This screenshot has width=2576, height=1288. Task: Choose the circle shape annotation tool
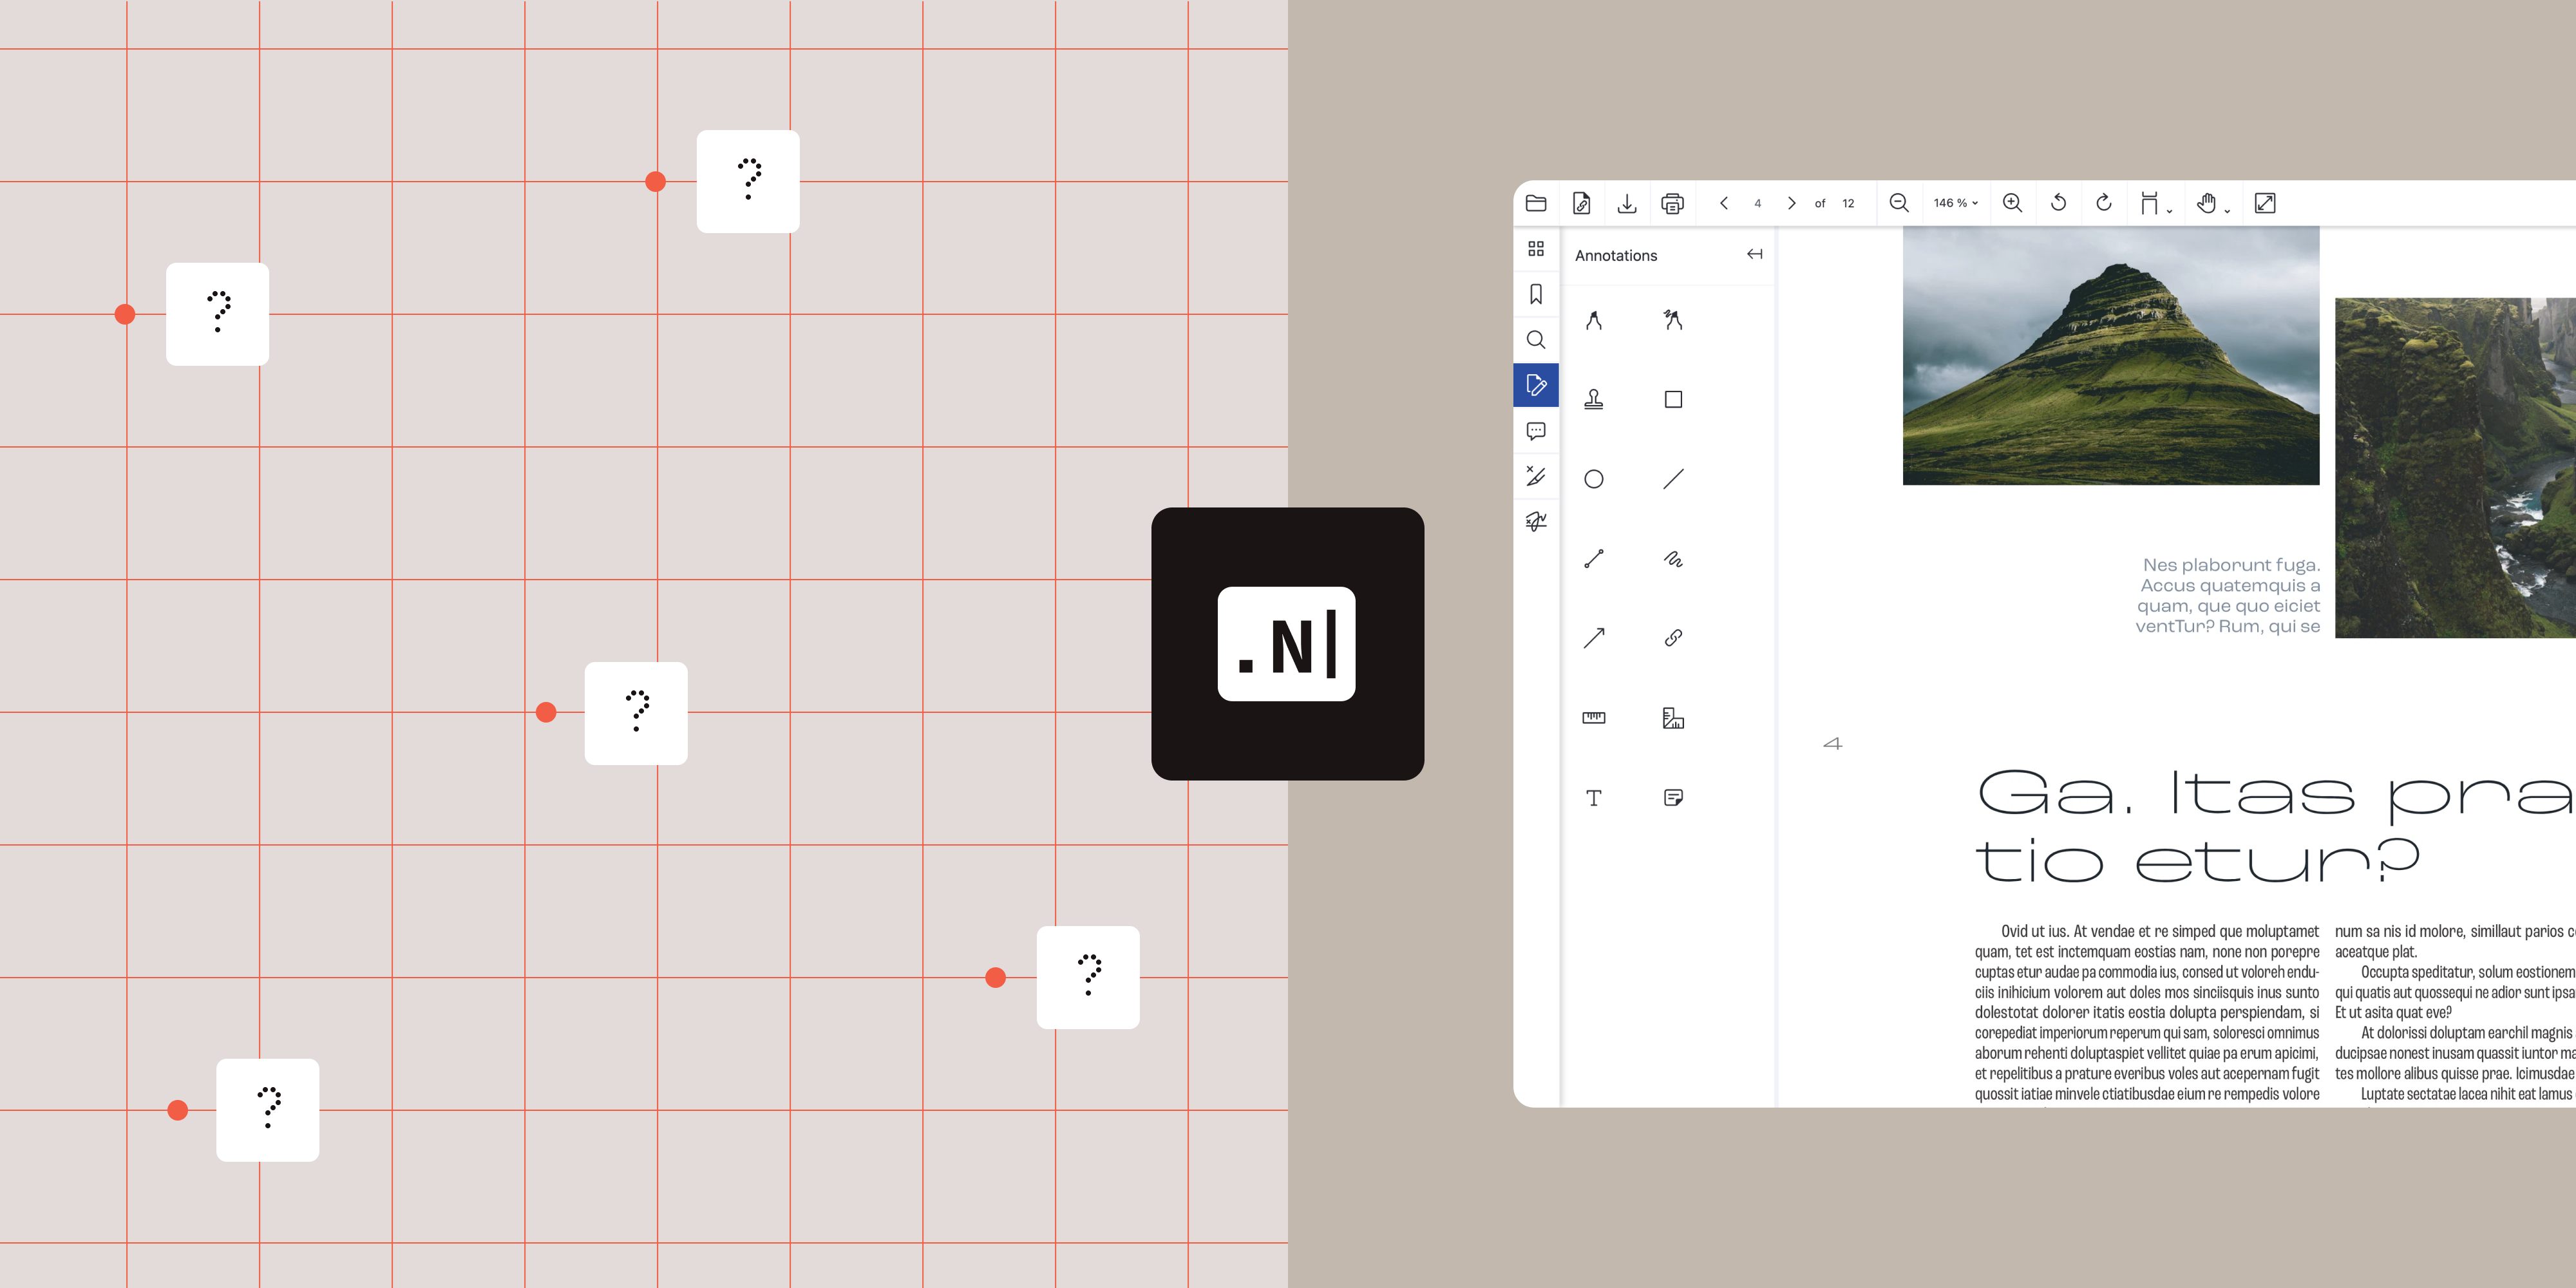point(1593,479)
